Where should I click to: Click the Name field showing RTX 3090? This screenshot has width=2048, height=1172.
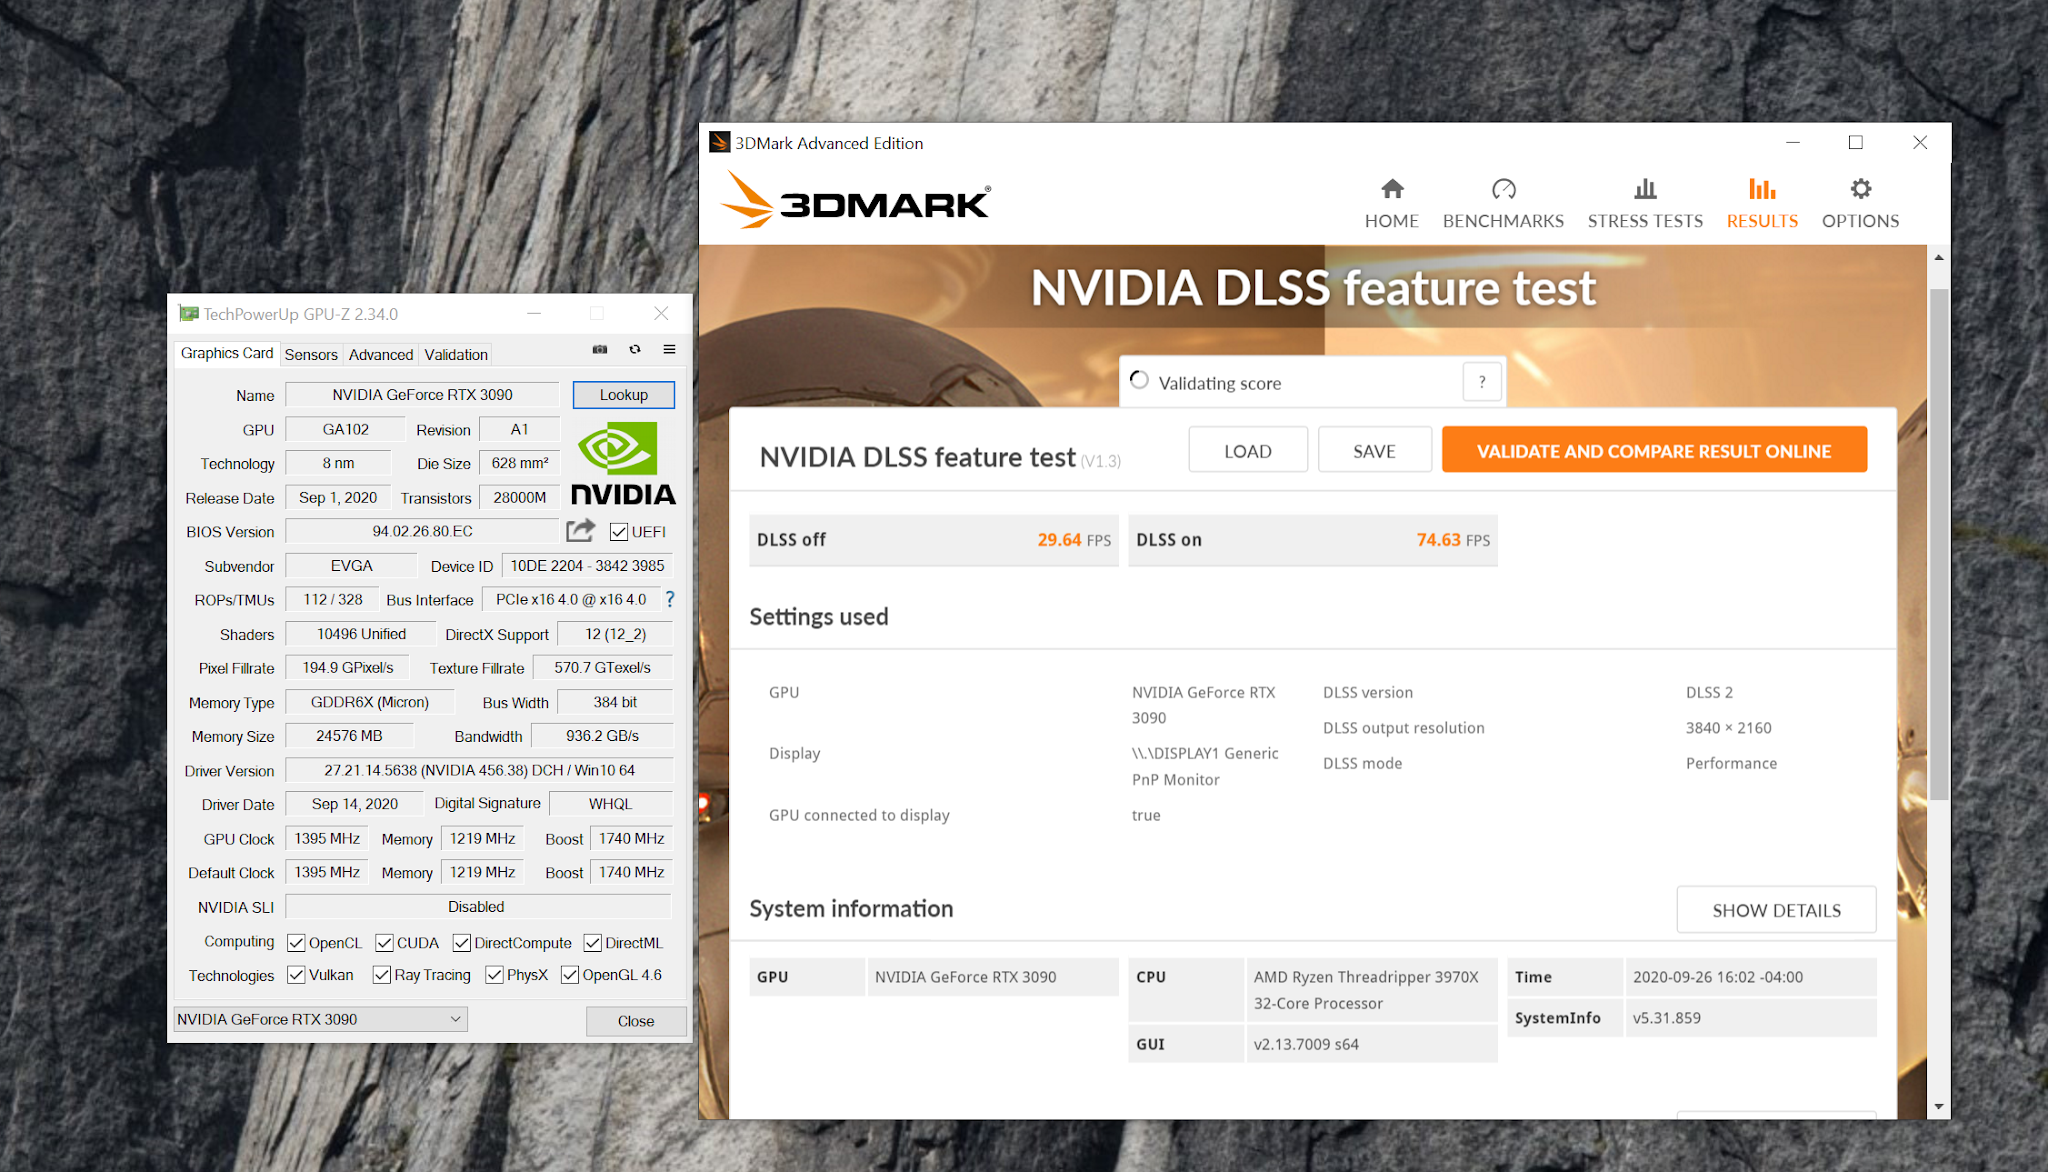tap(422, 395)
